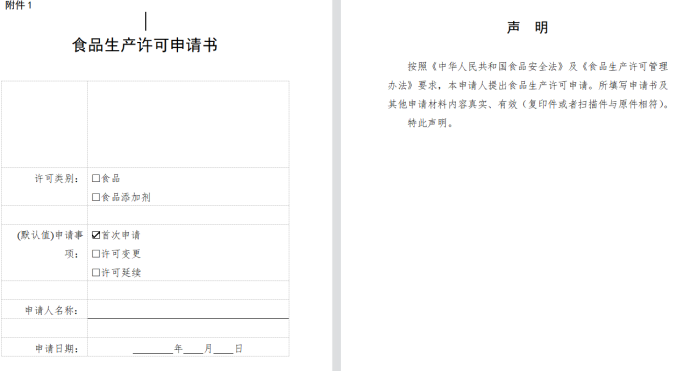Viewport: 692px width, 371px height.
Task: Tick the 许可变更 checkbox
Action: click(x=96, y=254)
